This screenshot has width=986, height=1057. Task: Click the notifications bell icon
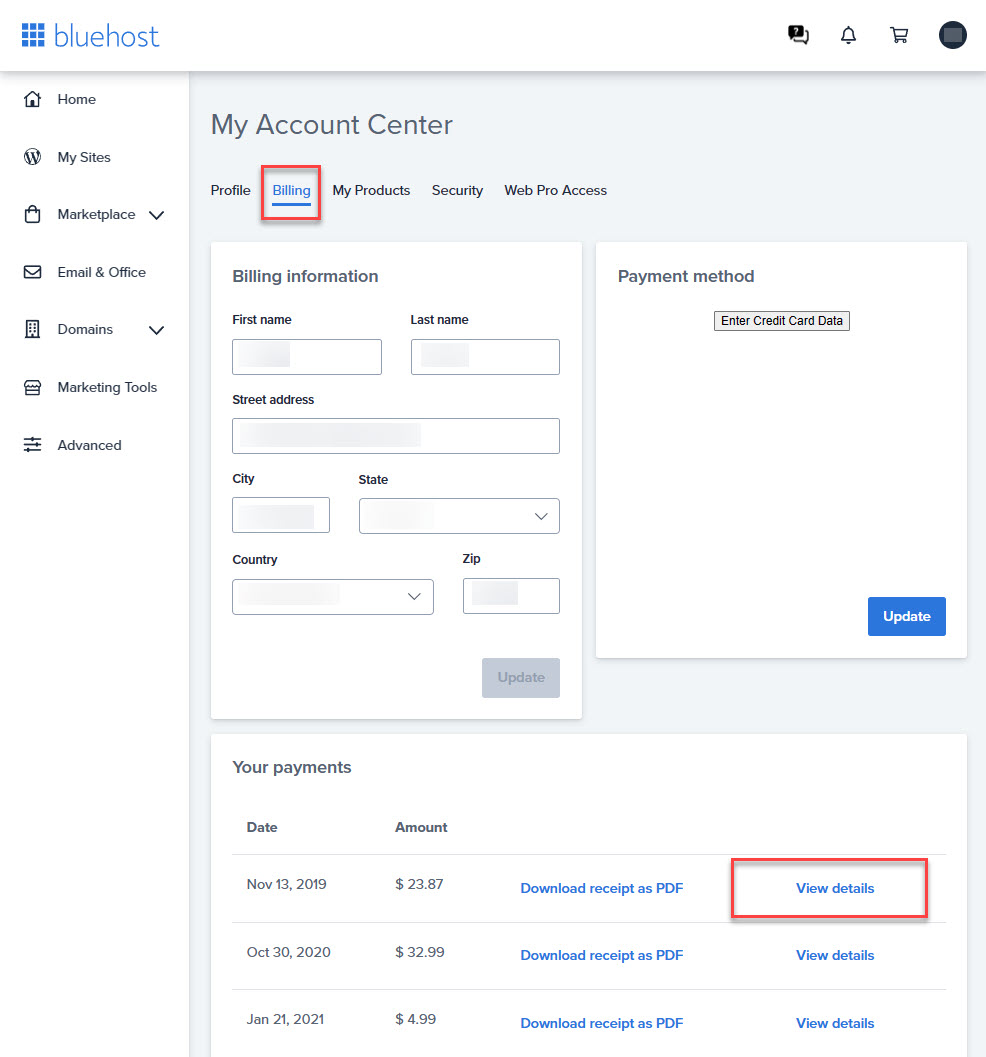point(848,35)
